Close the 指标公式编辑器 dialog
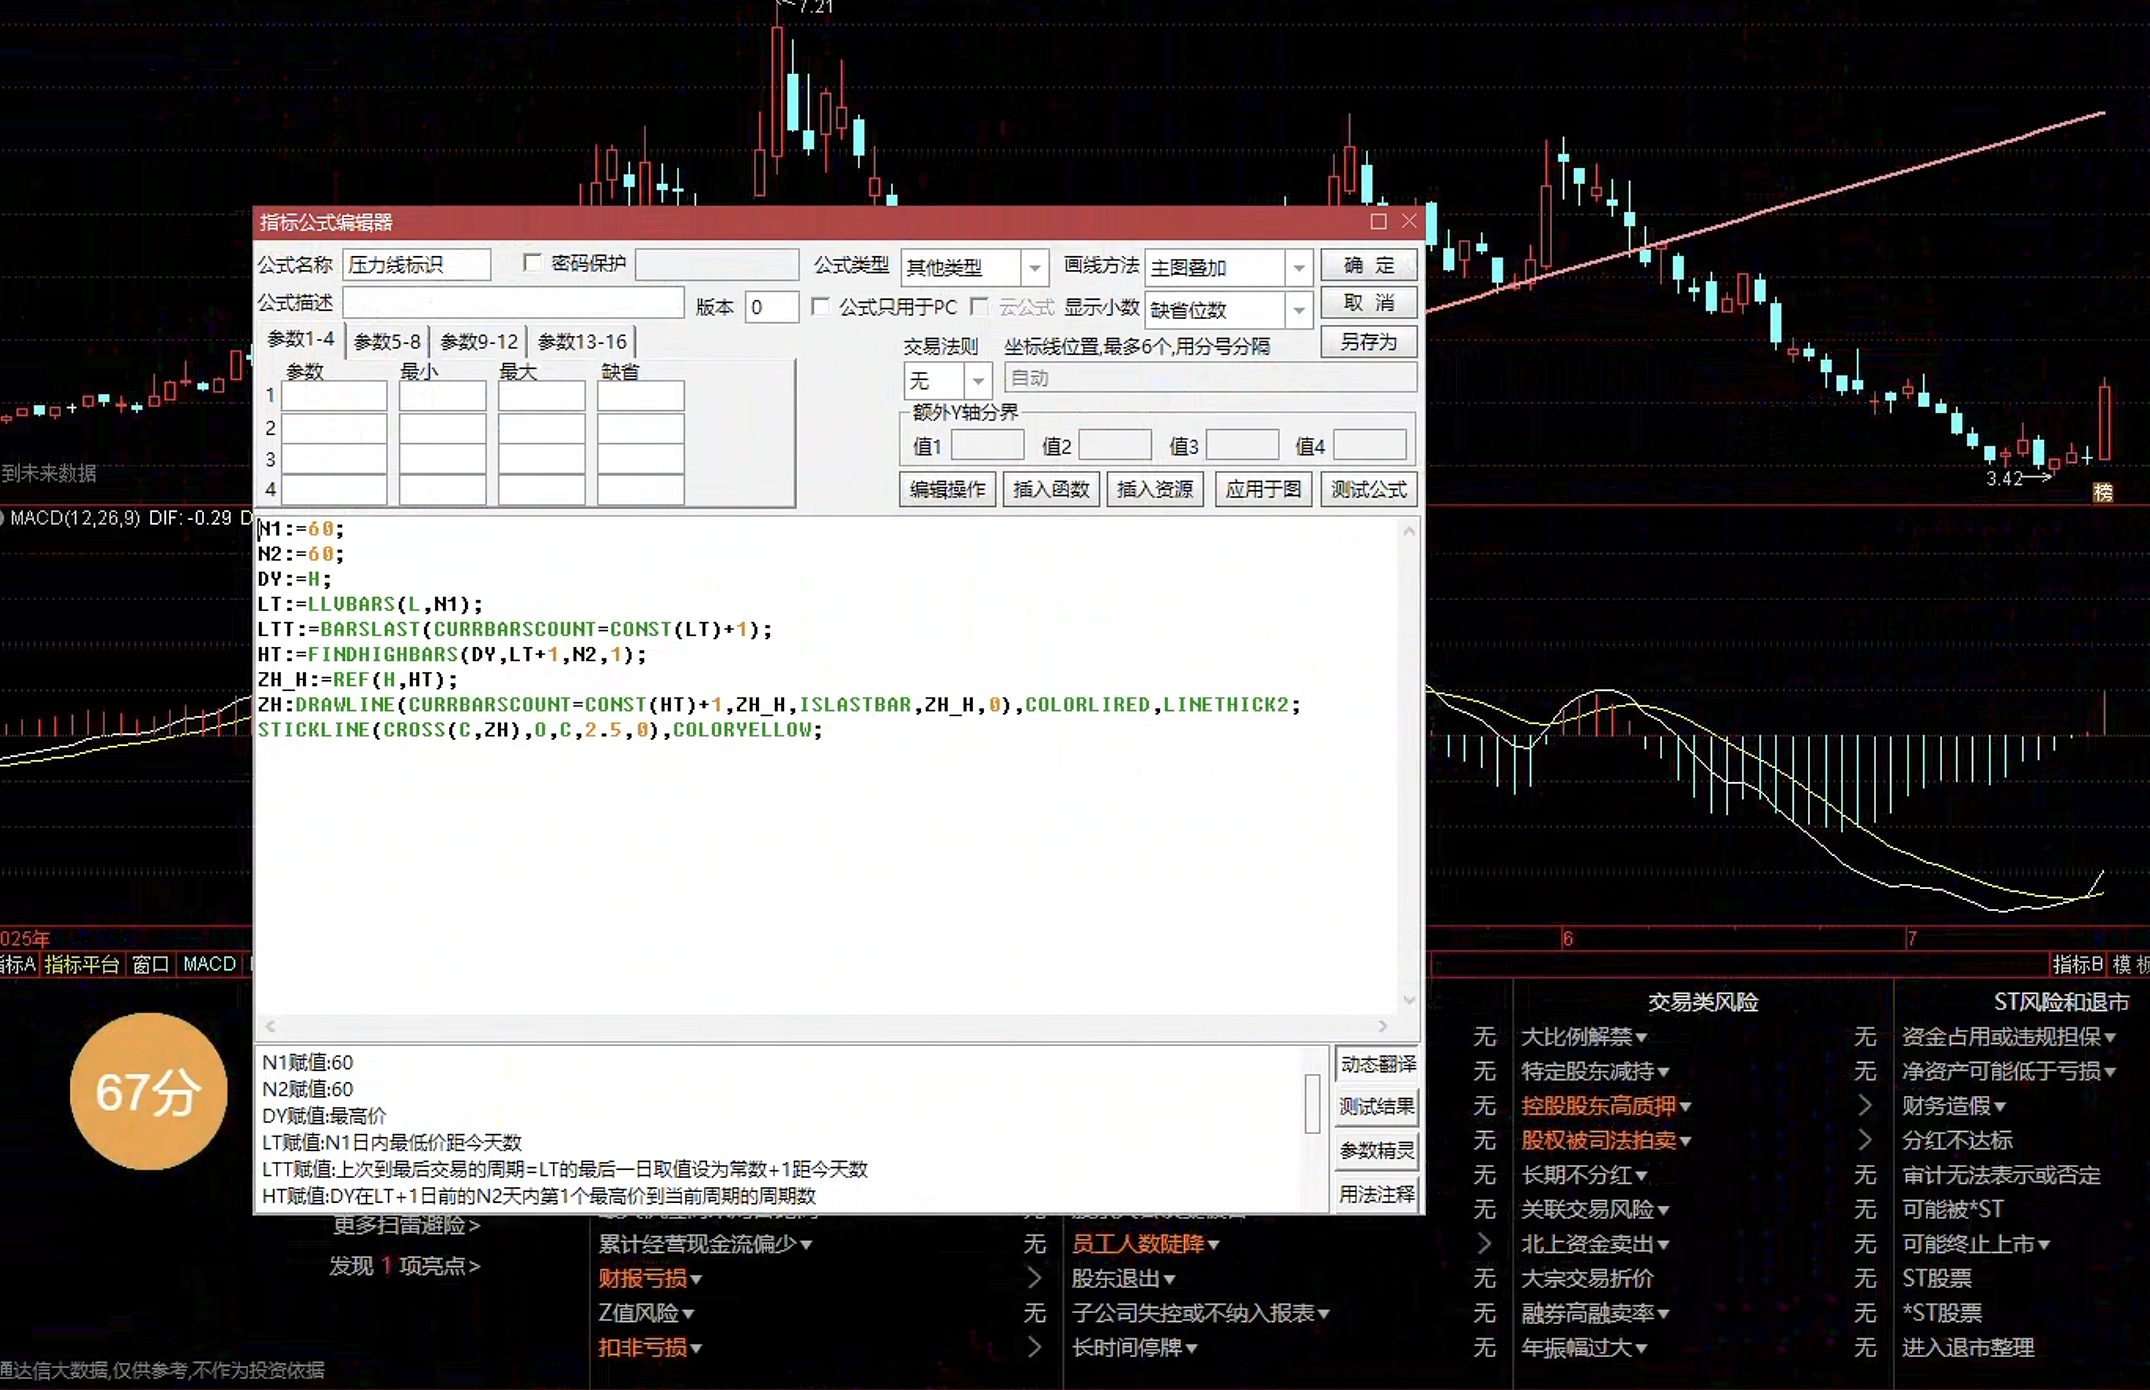 pyautogui.click(x=1409, y=221)
